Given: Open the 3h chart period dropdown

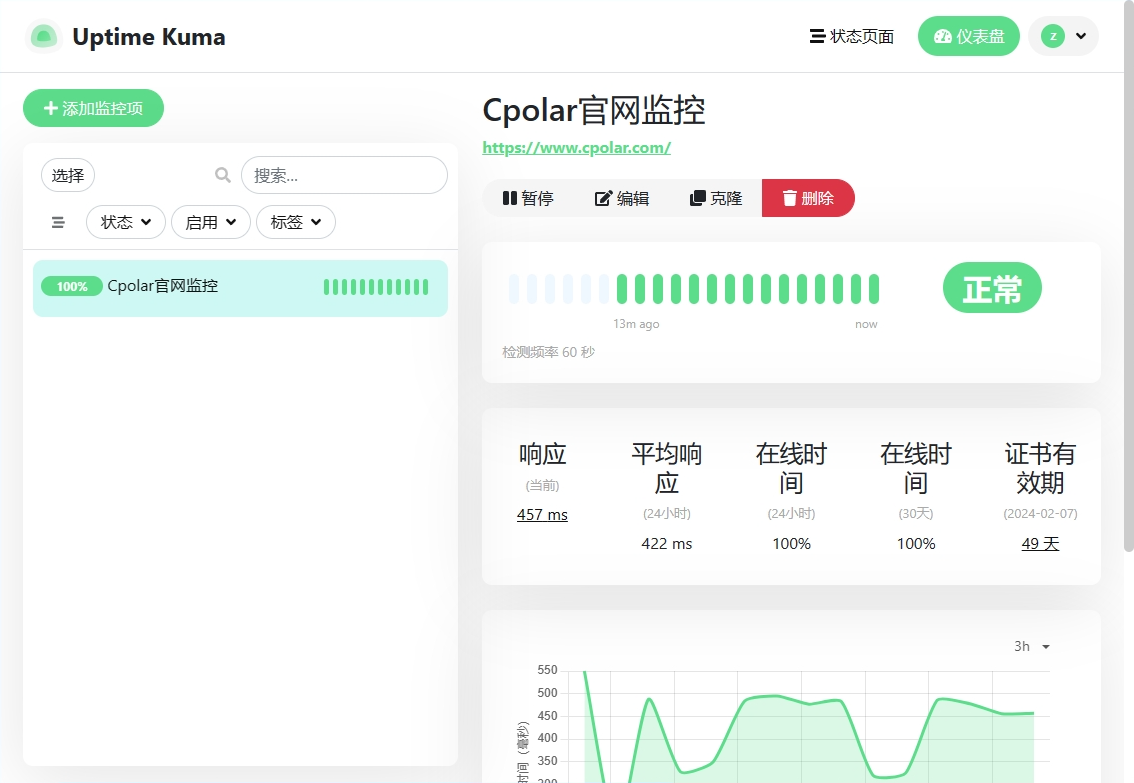Looking at the screenshot, I should (x=1031, y=646).
